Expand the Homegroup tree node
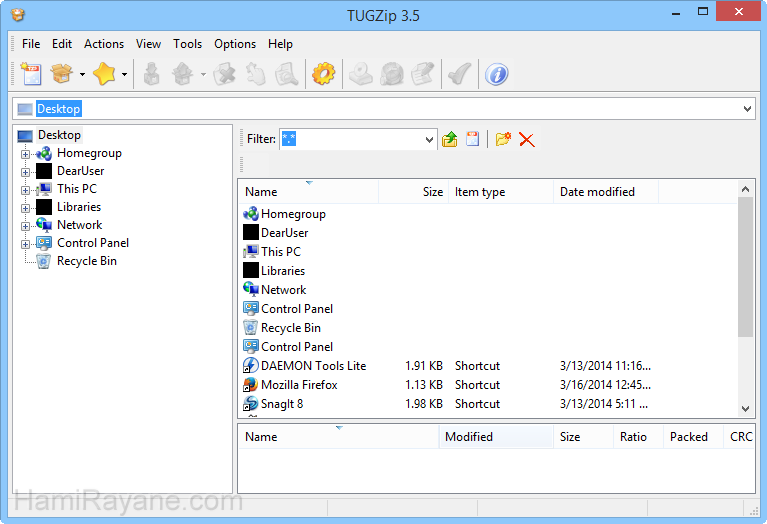 point(25,154)
